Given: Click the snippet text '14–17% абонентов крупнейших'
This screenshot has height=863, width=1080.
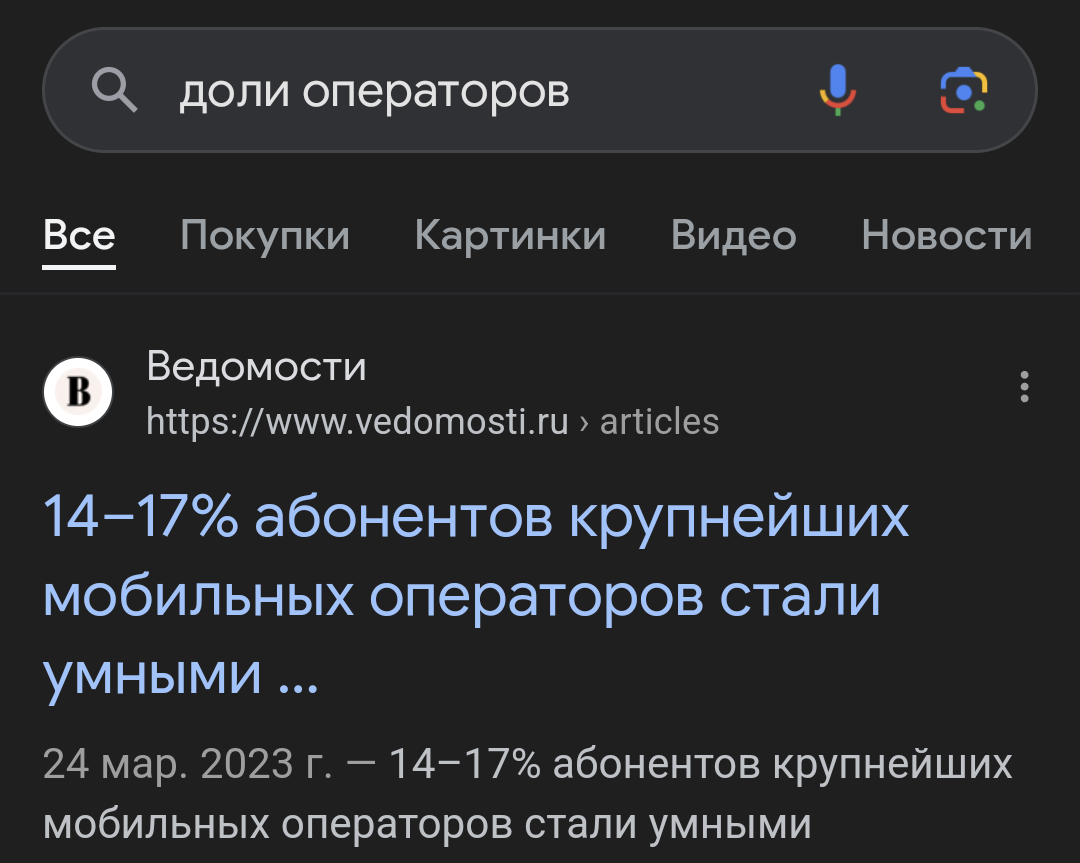Looking at the screenshot, I should click(700, 766).
